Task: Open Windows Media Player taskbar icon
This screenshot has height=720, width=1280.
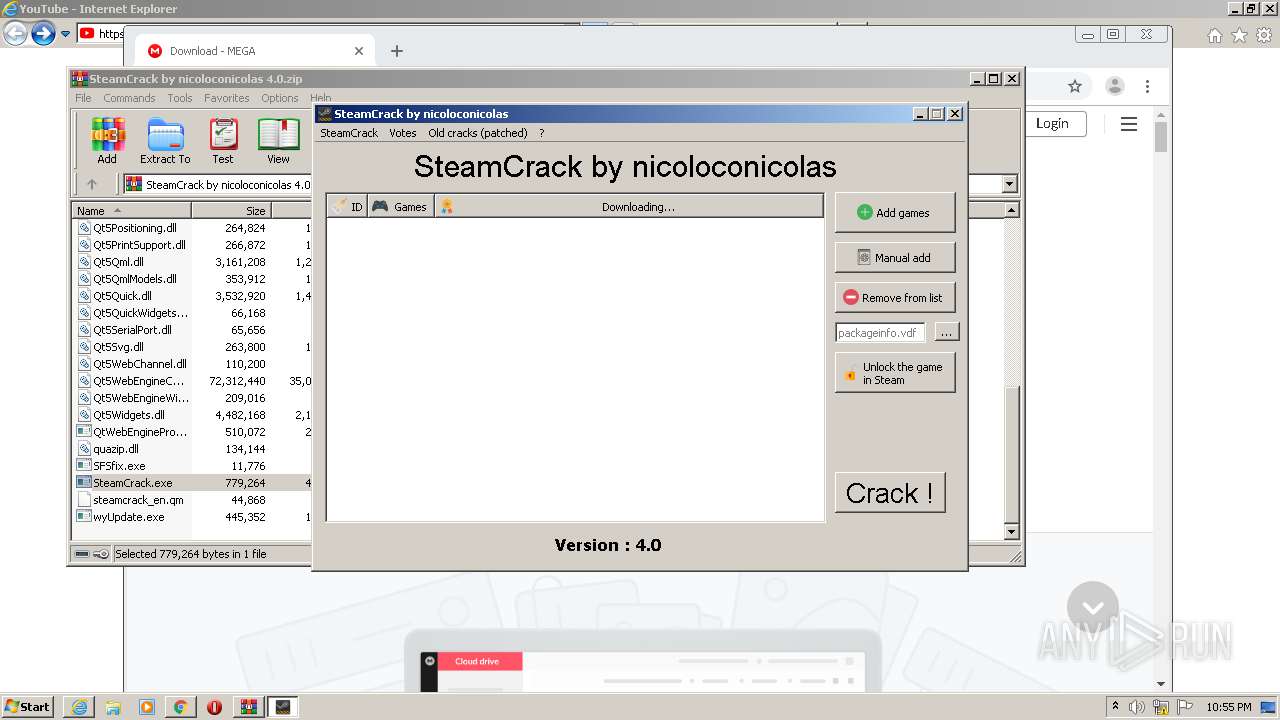Action: coord(147,707)
